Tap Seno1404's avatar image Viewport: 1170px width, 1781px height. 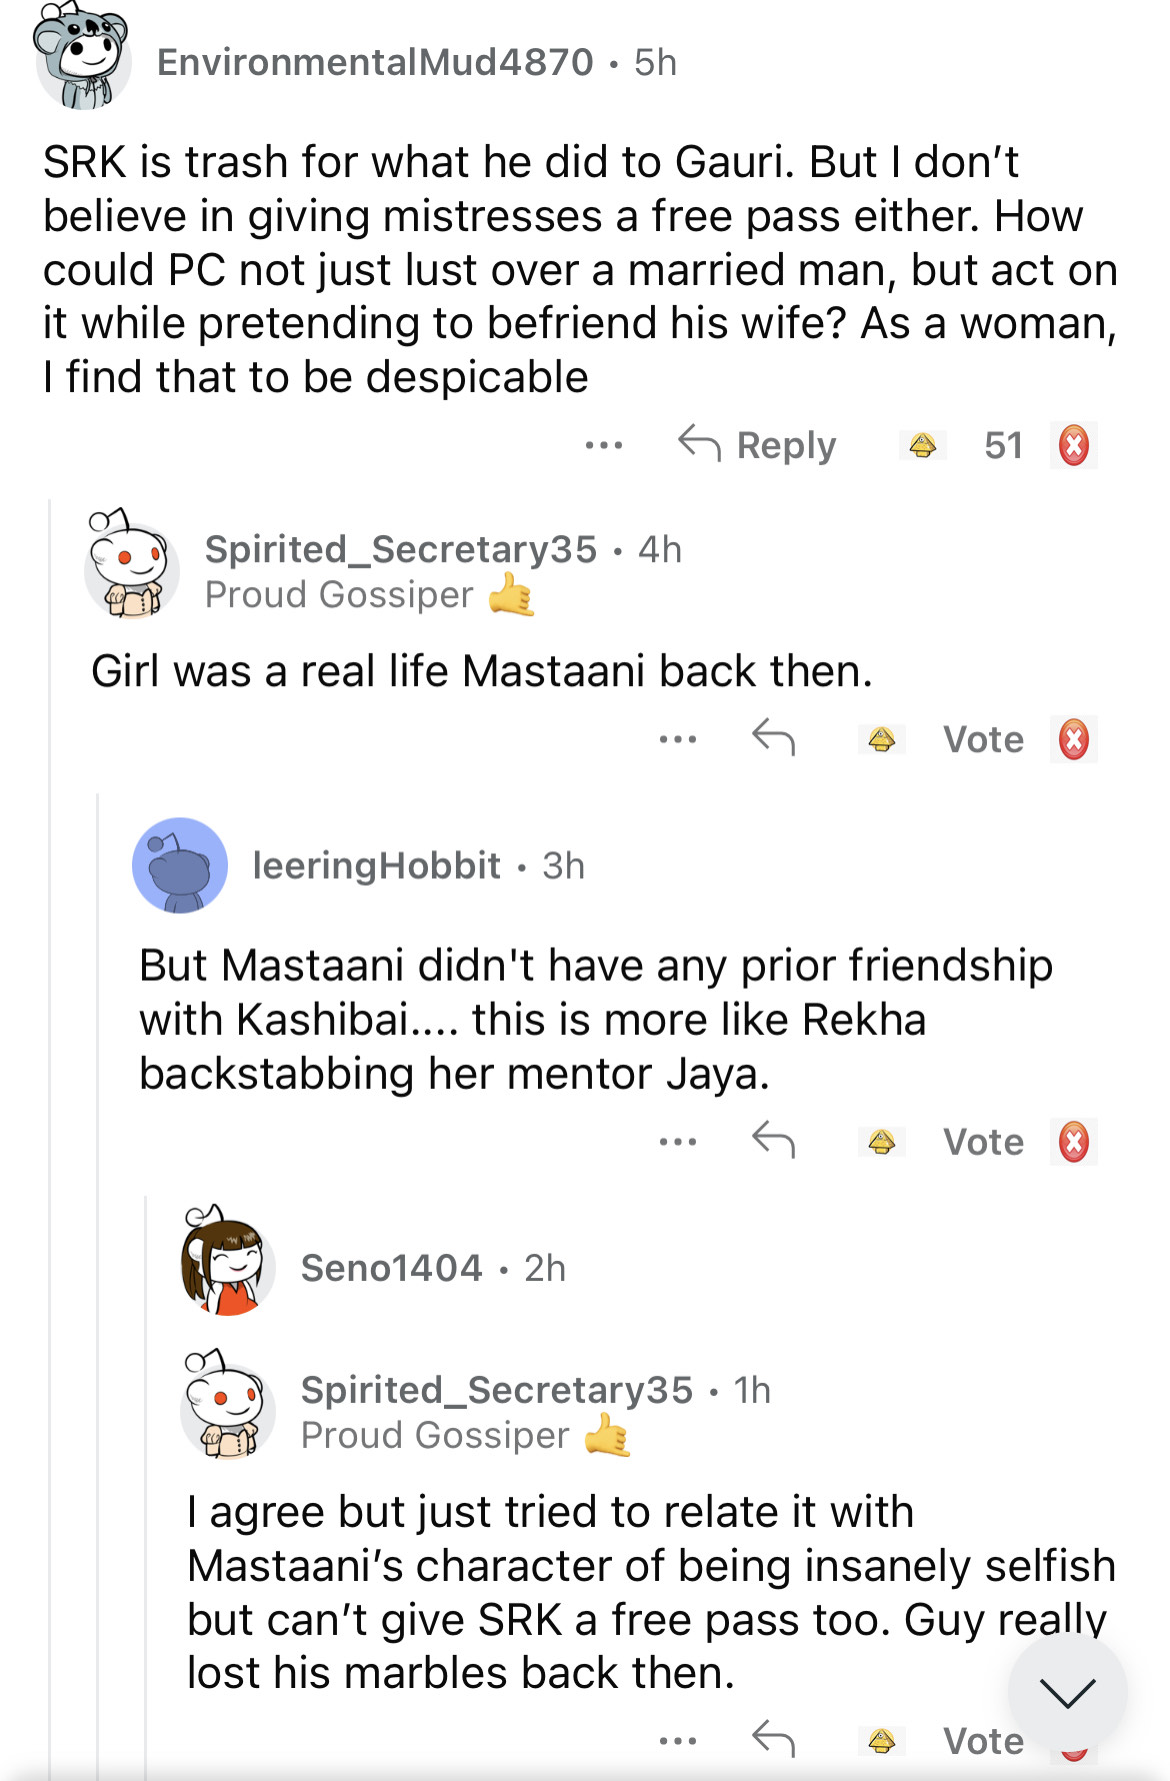[x=228, y=1264]
